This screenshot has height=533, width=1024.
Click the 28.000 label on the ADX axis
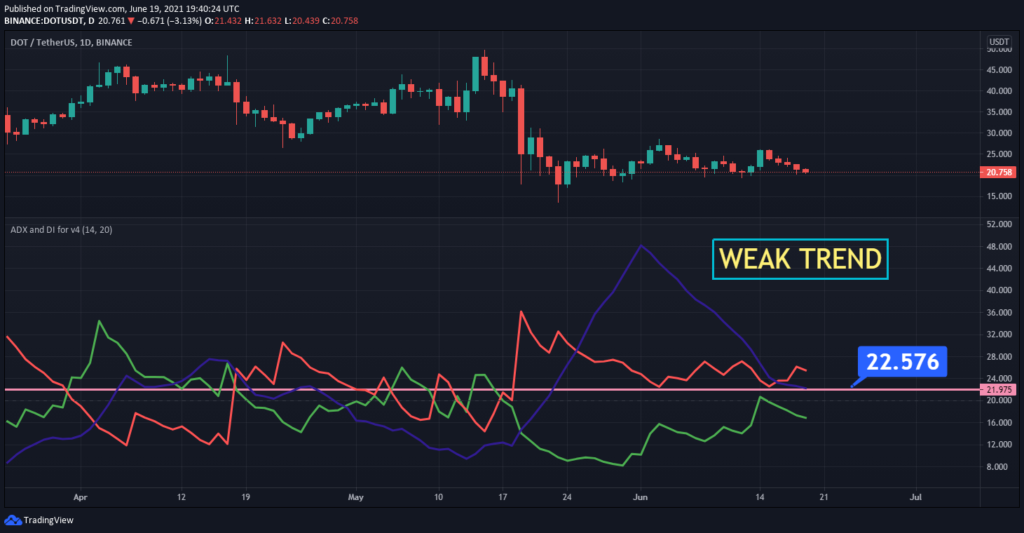(999, 357)
